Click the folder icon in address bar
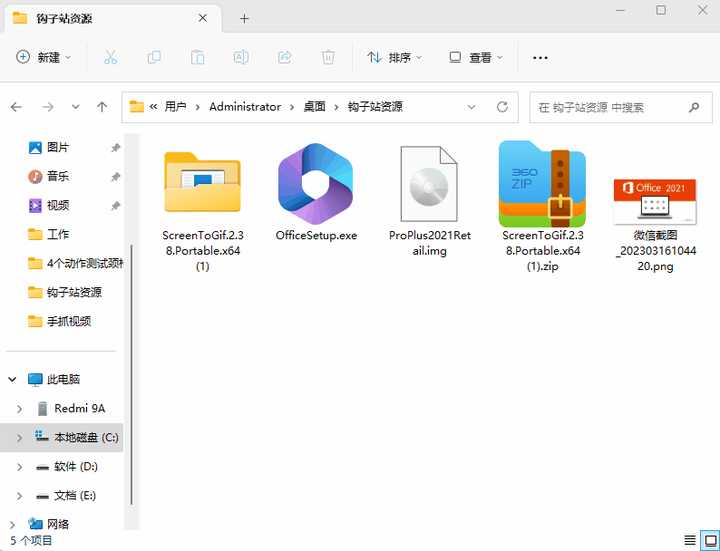The width and height of the screenshot is (720, 551). pyautogui.click(x=136, y=107)
